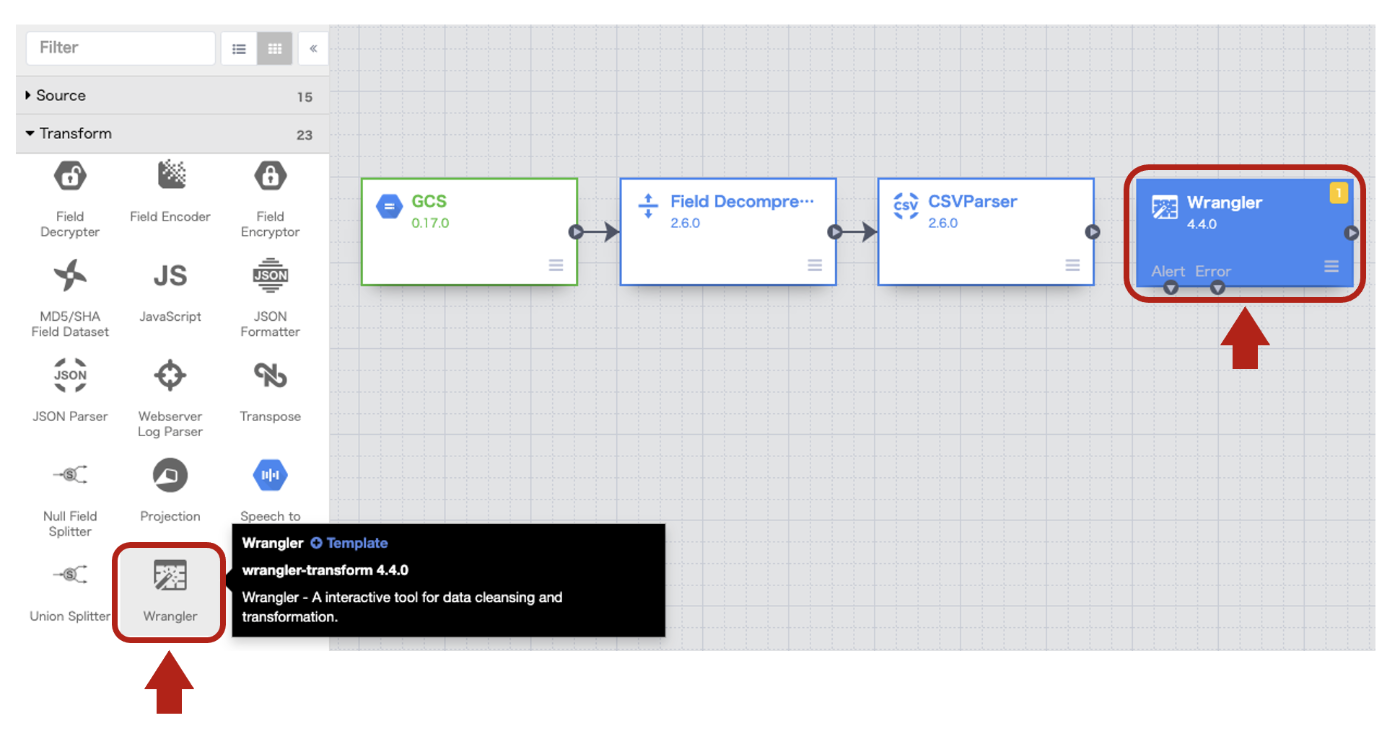
Task: Add the Field Decrypter transform plugin
Action: (70, 198)
